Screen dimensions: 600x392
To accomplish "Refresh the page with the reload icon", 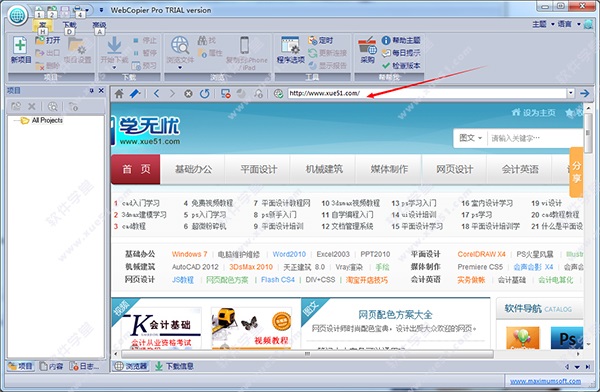I will (204, 93).
